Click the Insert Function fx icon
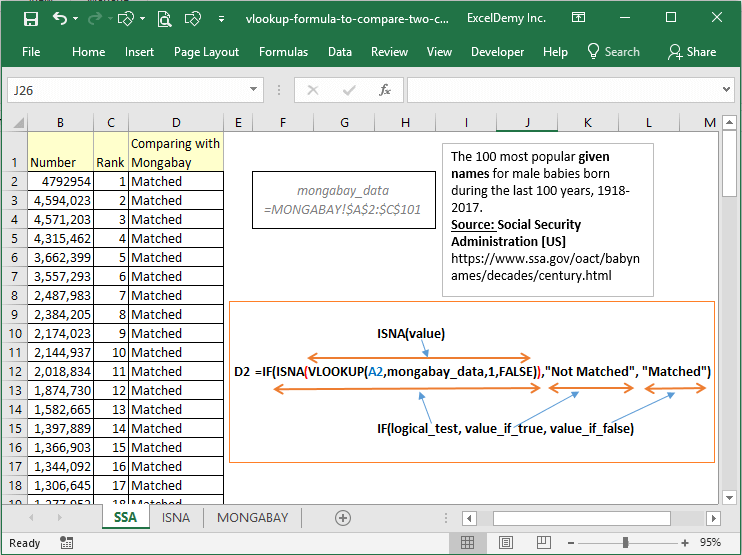 click(385, 90)
